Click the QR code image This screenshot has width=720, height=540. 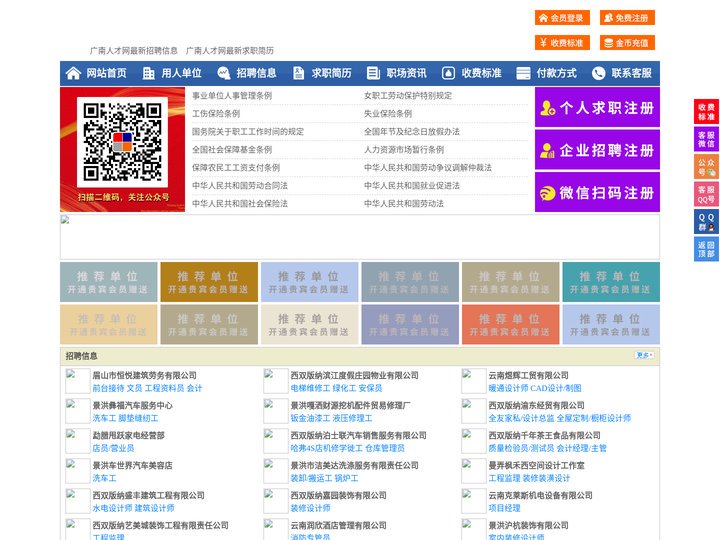pos(122,142)
